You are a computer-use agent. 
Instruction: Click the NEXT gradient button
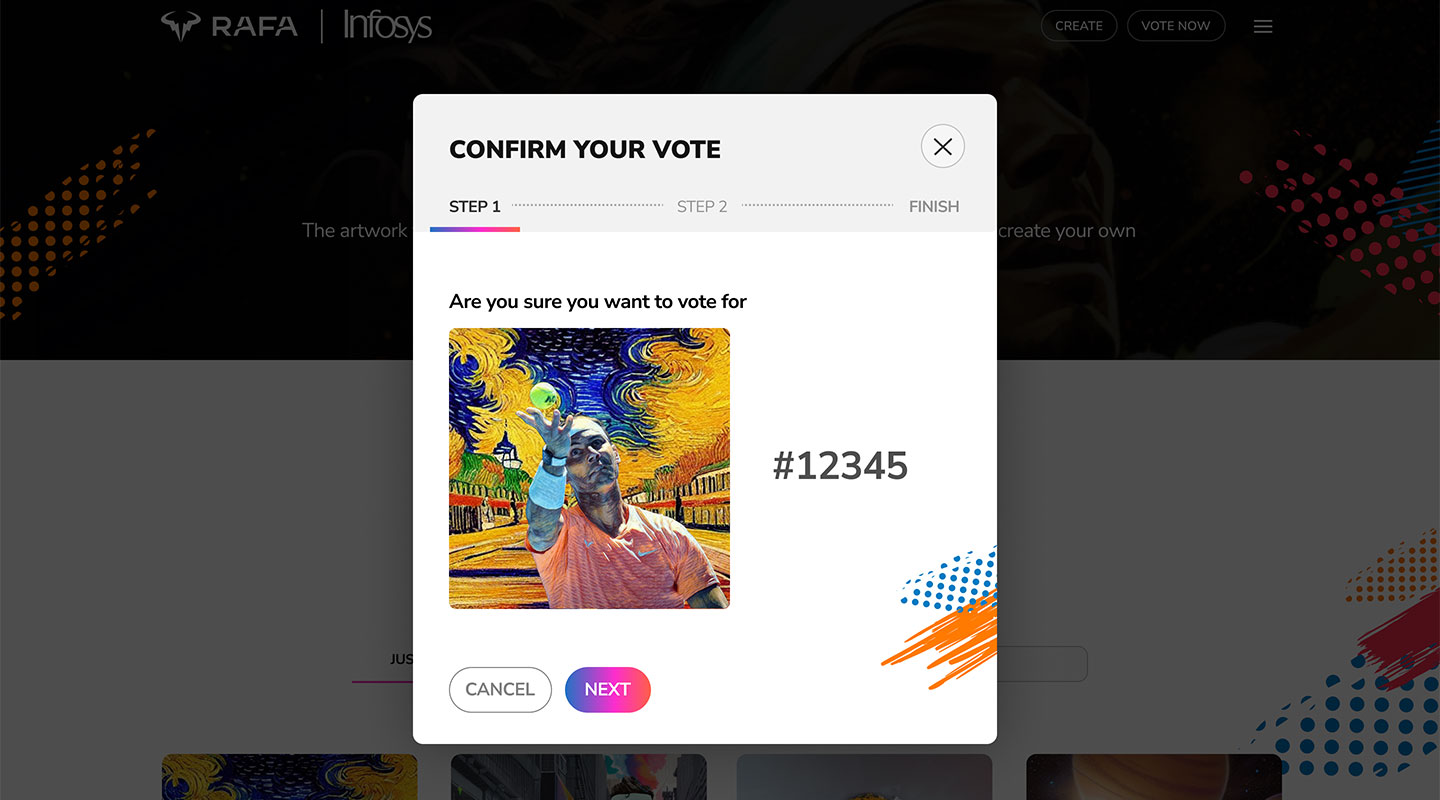(x=608, y=690)
